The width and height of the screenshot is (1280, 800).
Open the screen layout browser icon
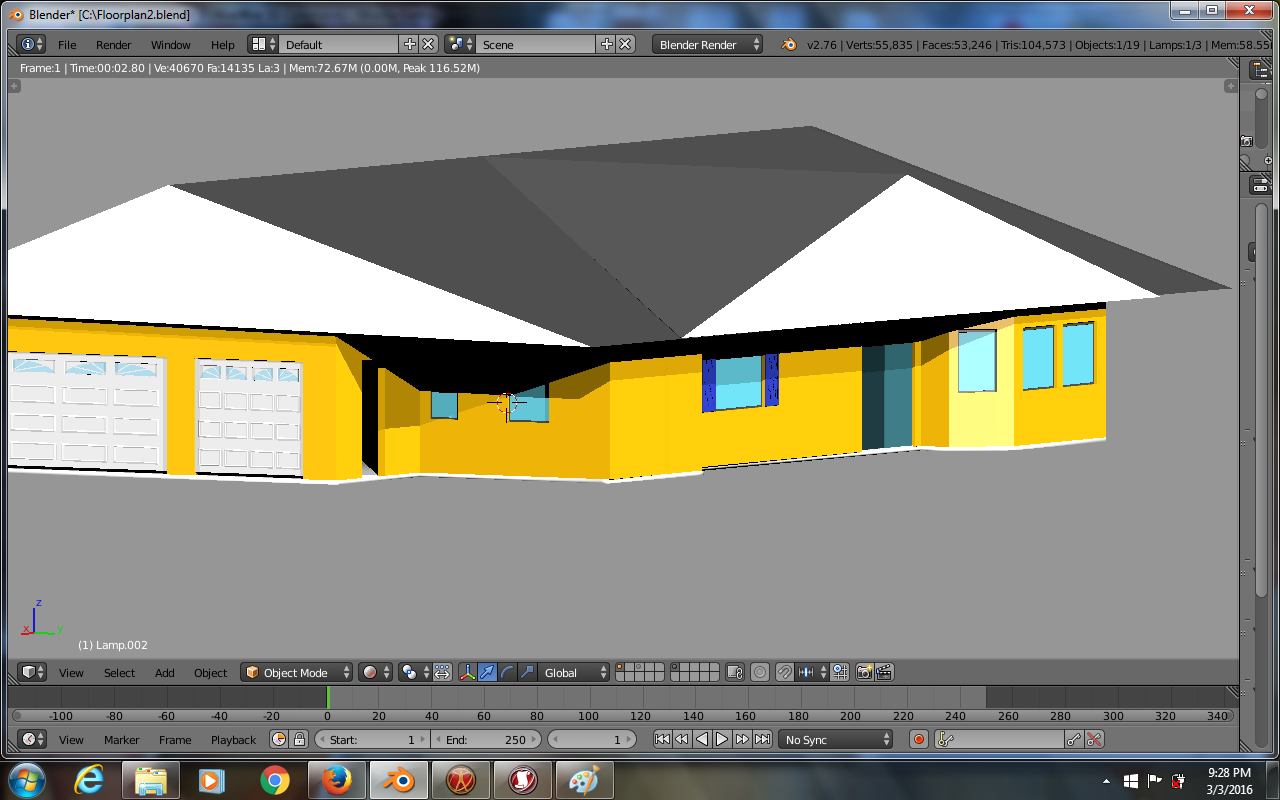pyautogui.click(x=263, y=44)
